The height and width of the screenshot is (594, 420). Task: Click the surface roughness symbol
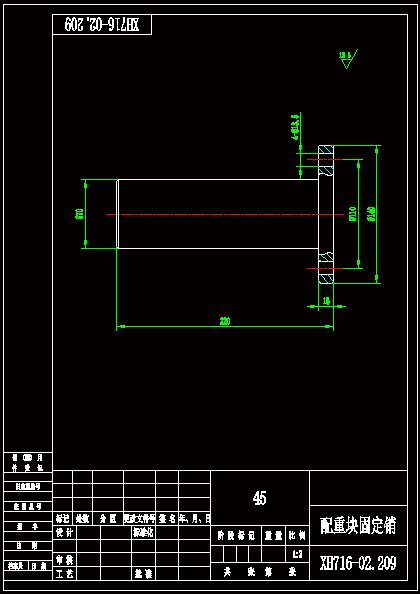coord(348,59)
